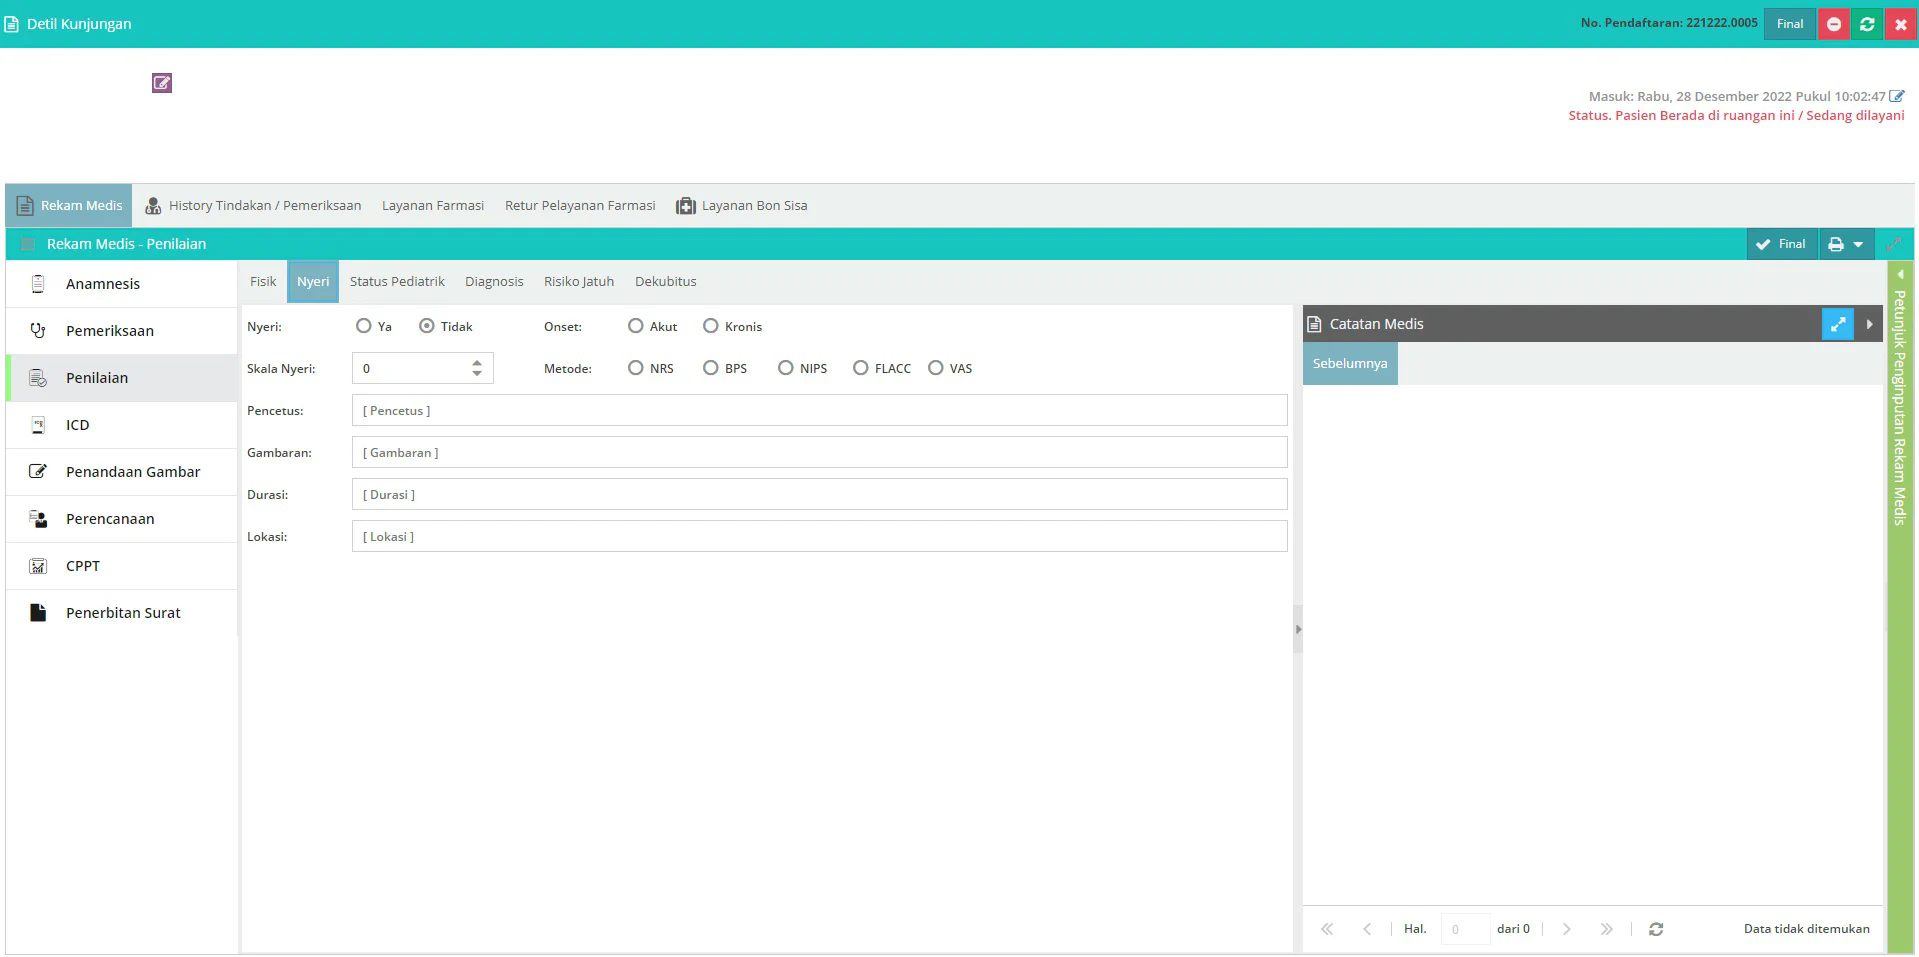The width and height of the screenshot is (1919, 957).
Task: Go to previous page in pager
Action: click(1367, 929)
